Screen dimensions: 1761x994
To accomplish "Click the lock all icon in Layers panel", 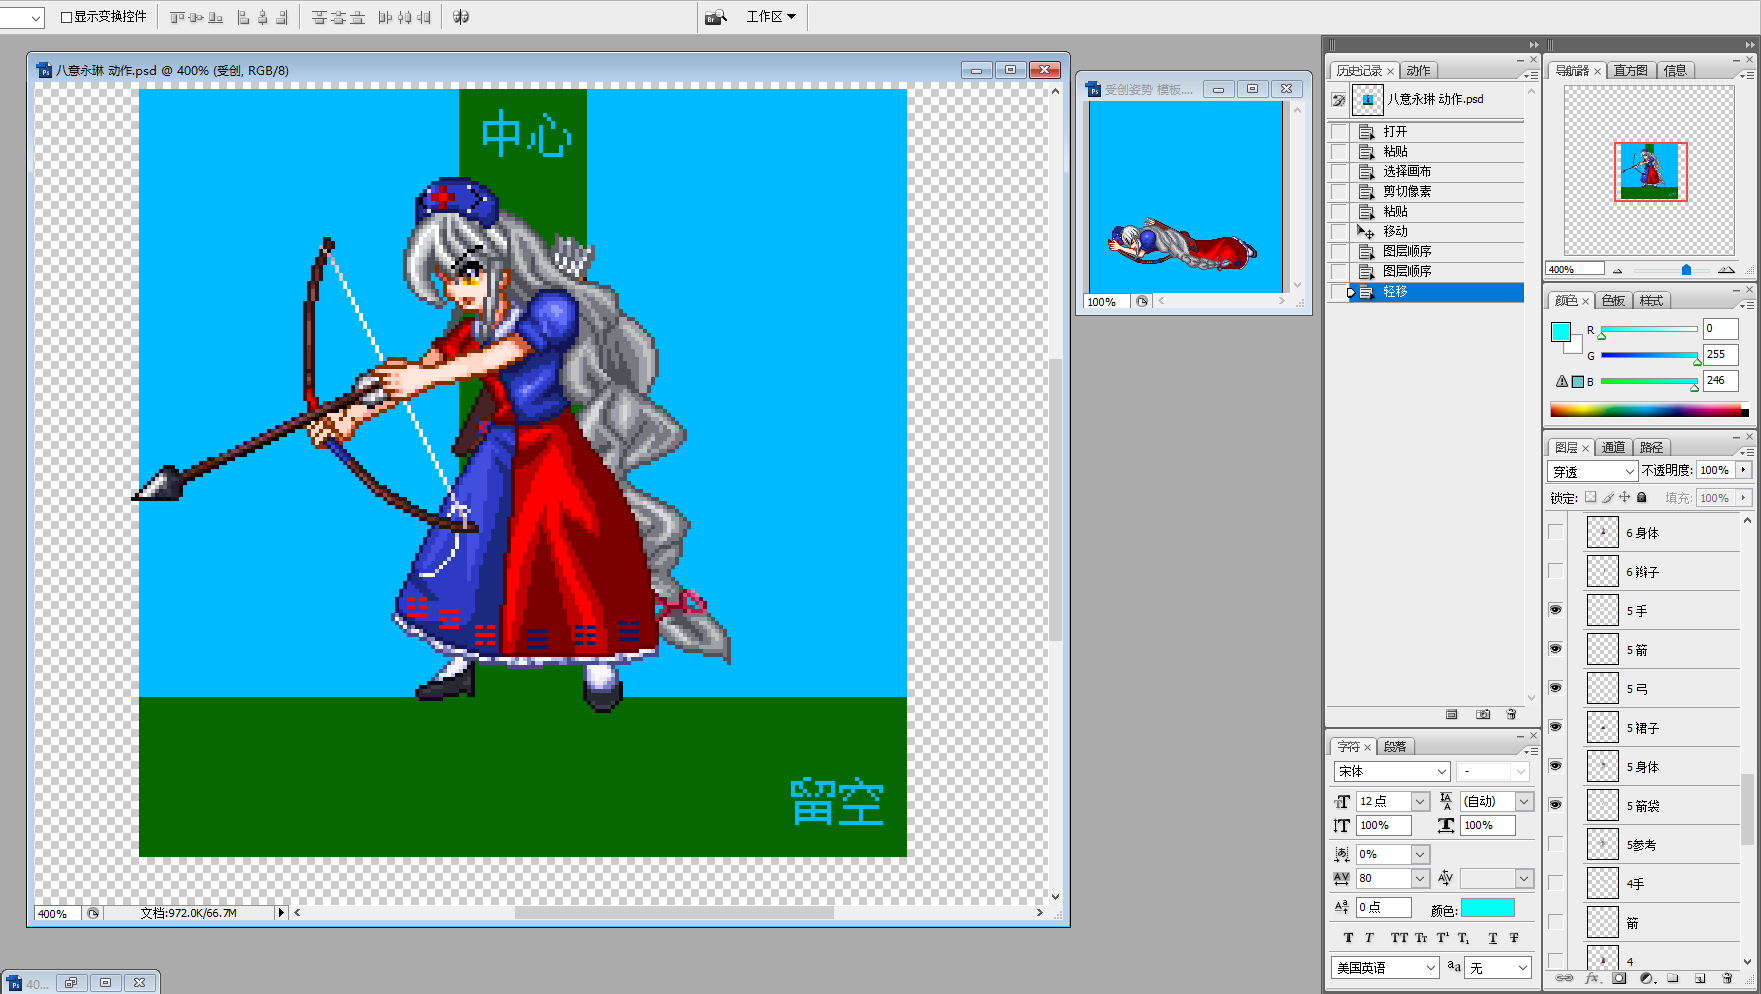I will (1642, 497).
